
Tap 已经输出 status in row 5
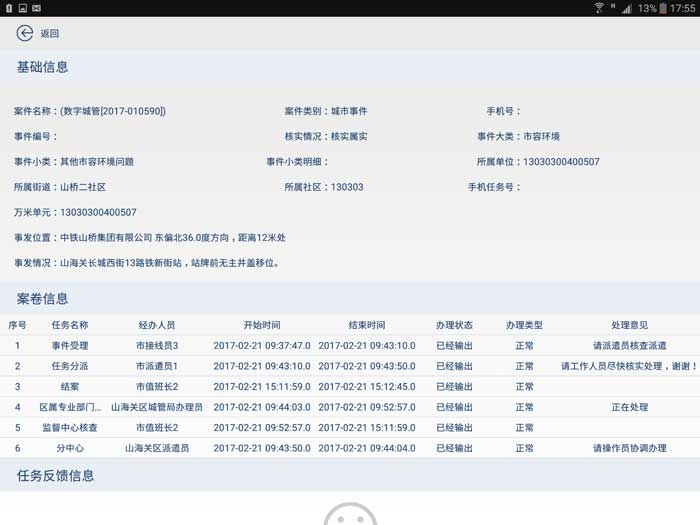coord(454,428)
